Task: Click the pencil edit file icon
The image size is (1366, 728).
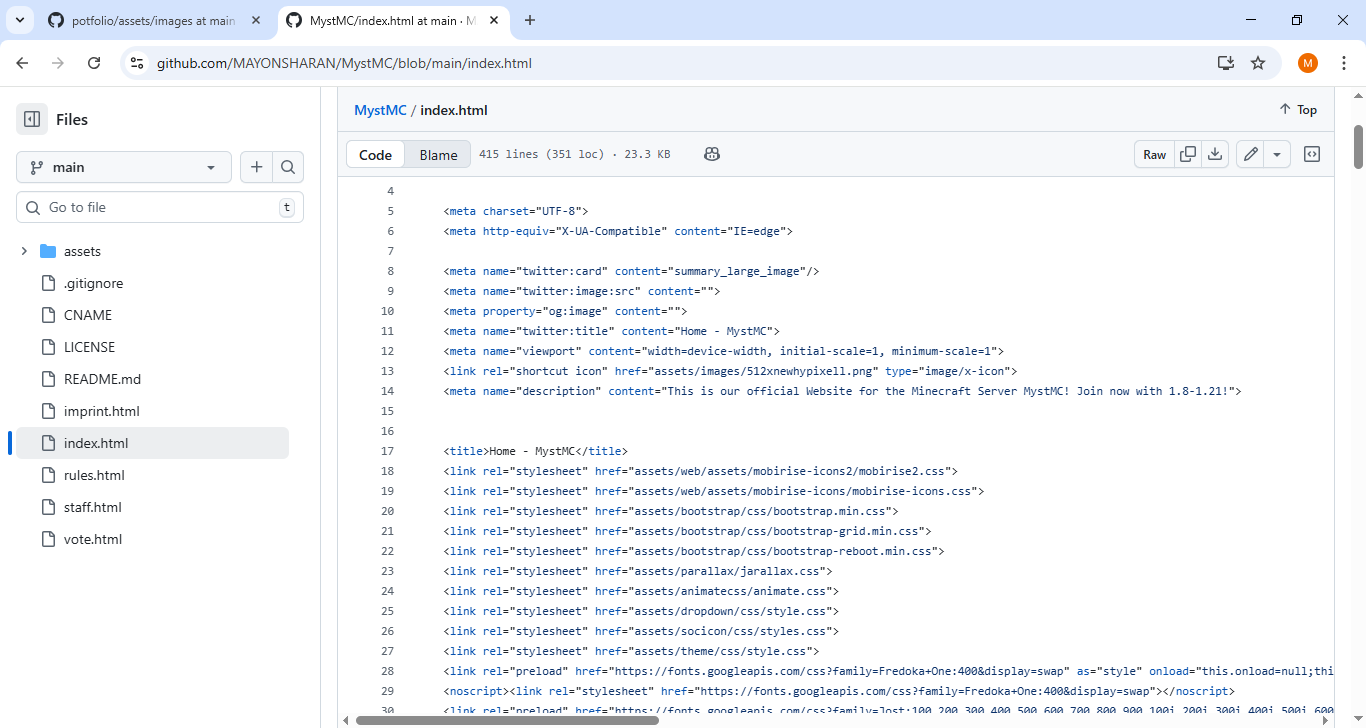Action: coord(1250,154)
